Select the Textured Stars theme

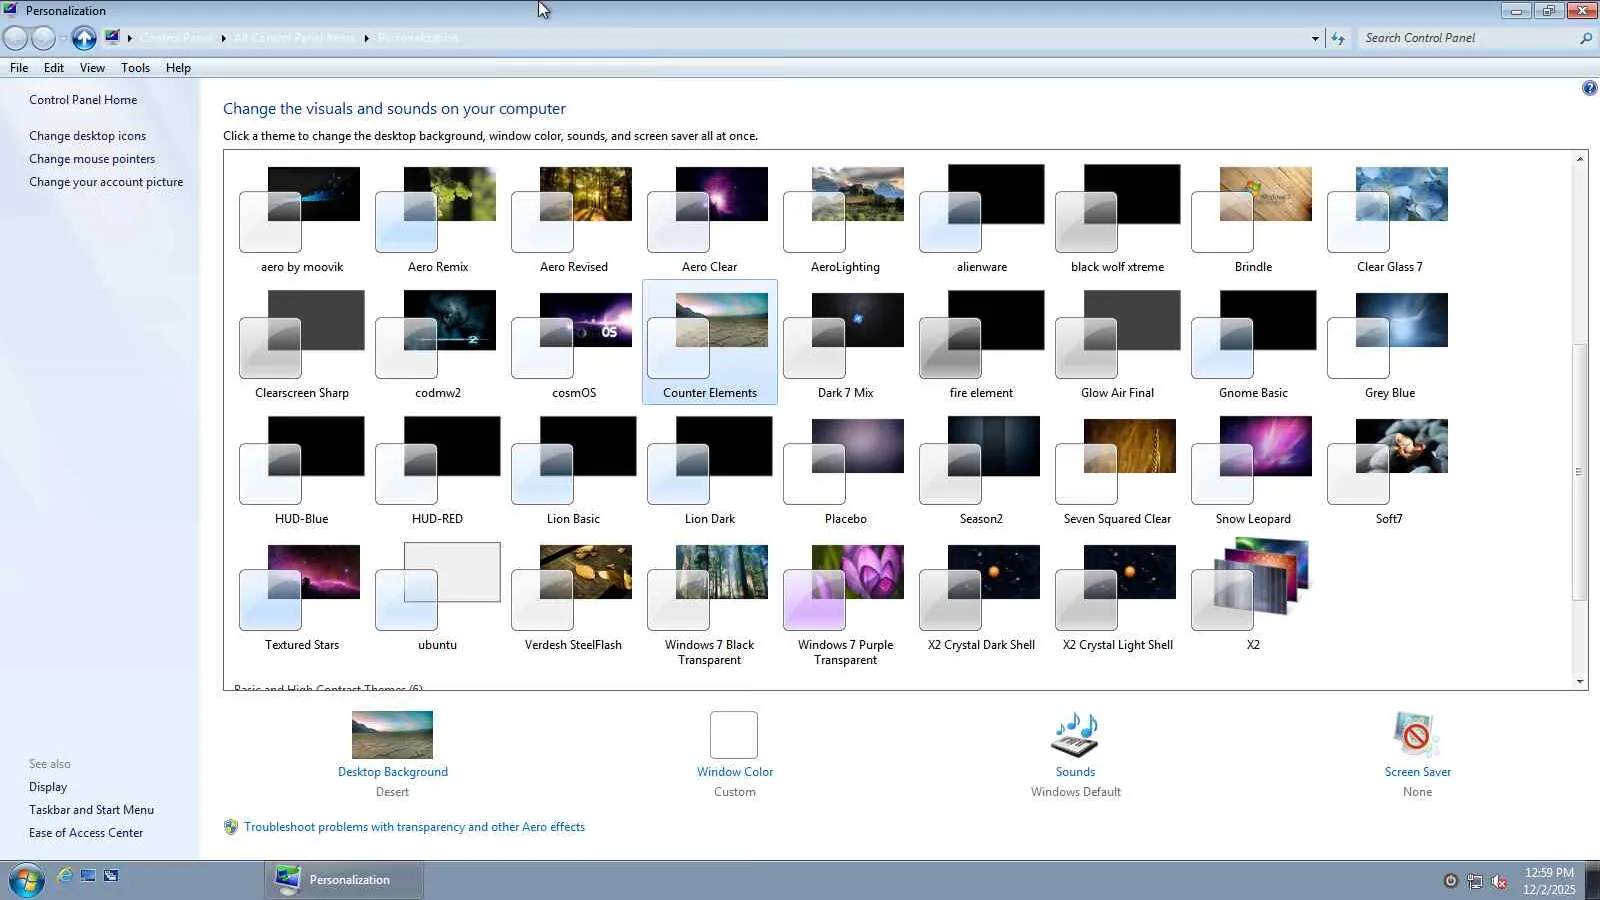302,597
